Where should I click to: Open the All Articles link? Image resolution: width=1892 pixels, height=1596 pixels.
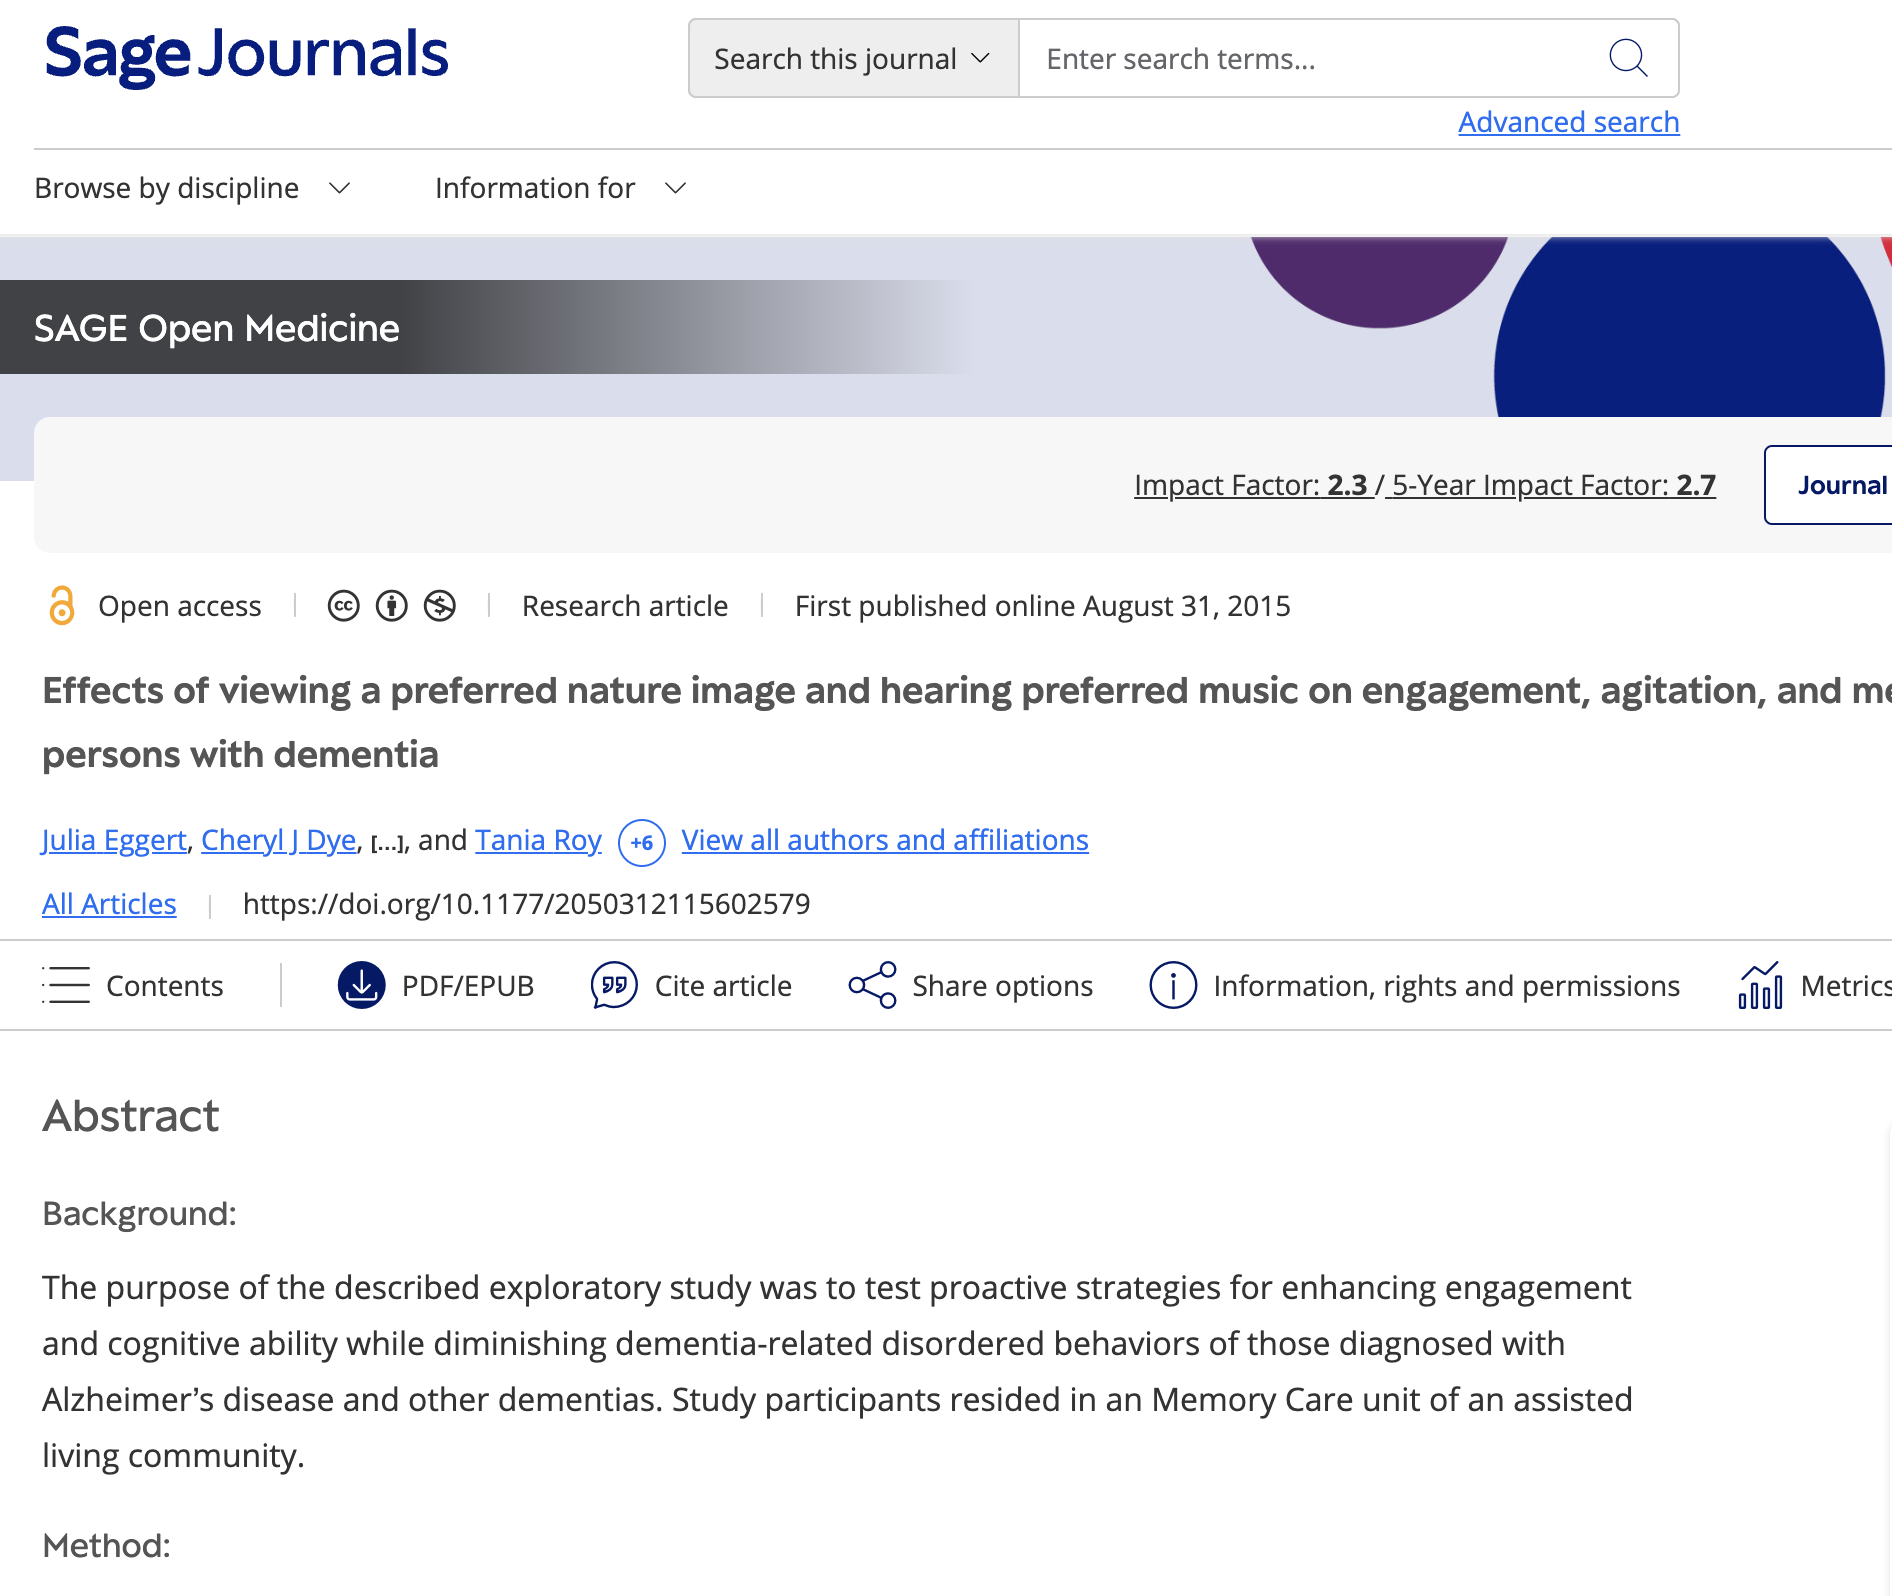[109, 904]
